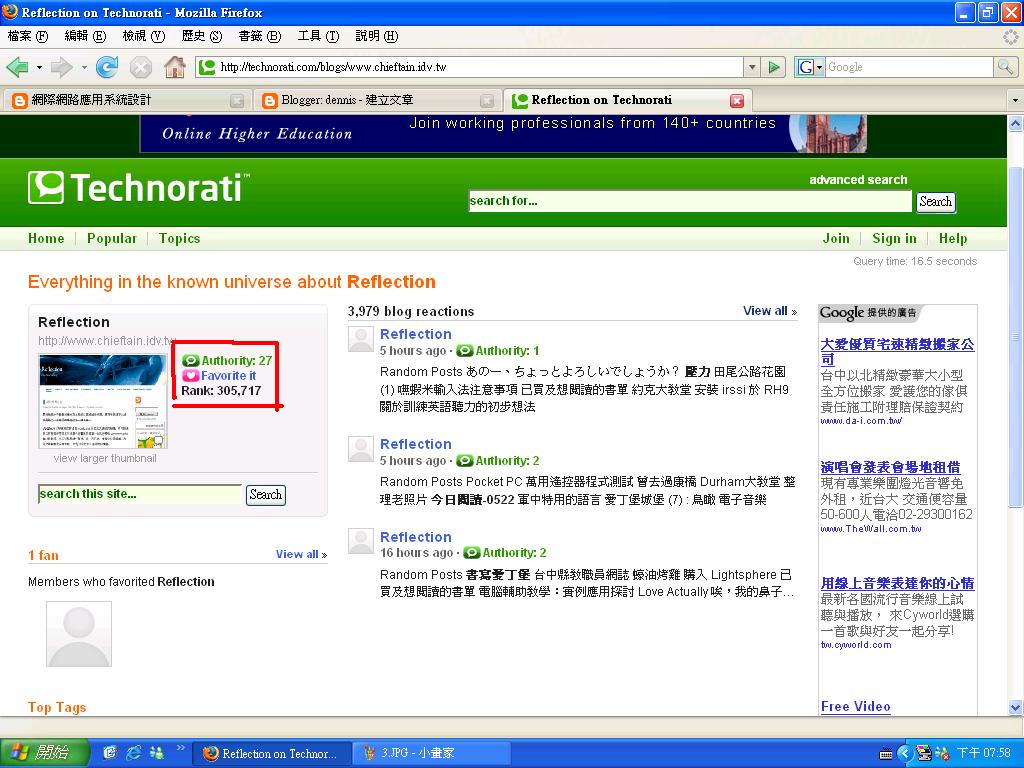Open the 工具 (T) menu
The image size is (1024, 768).
[318, 36]
